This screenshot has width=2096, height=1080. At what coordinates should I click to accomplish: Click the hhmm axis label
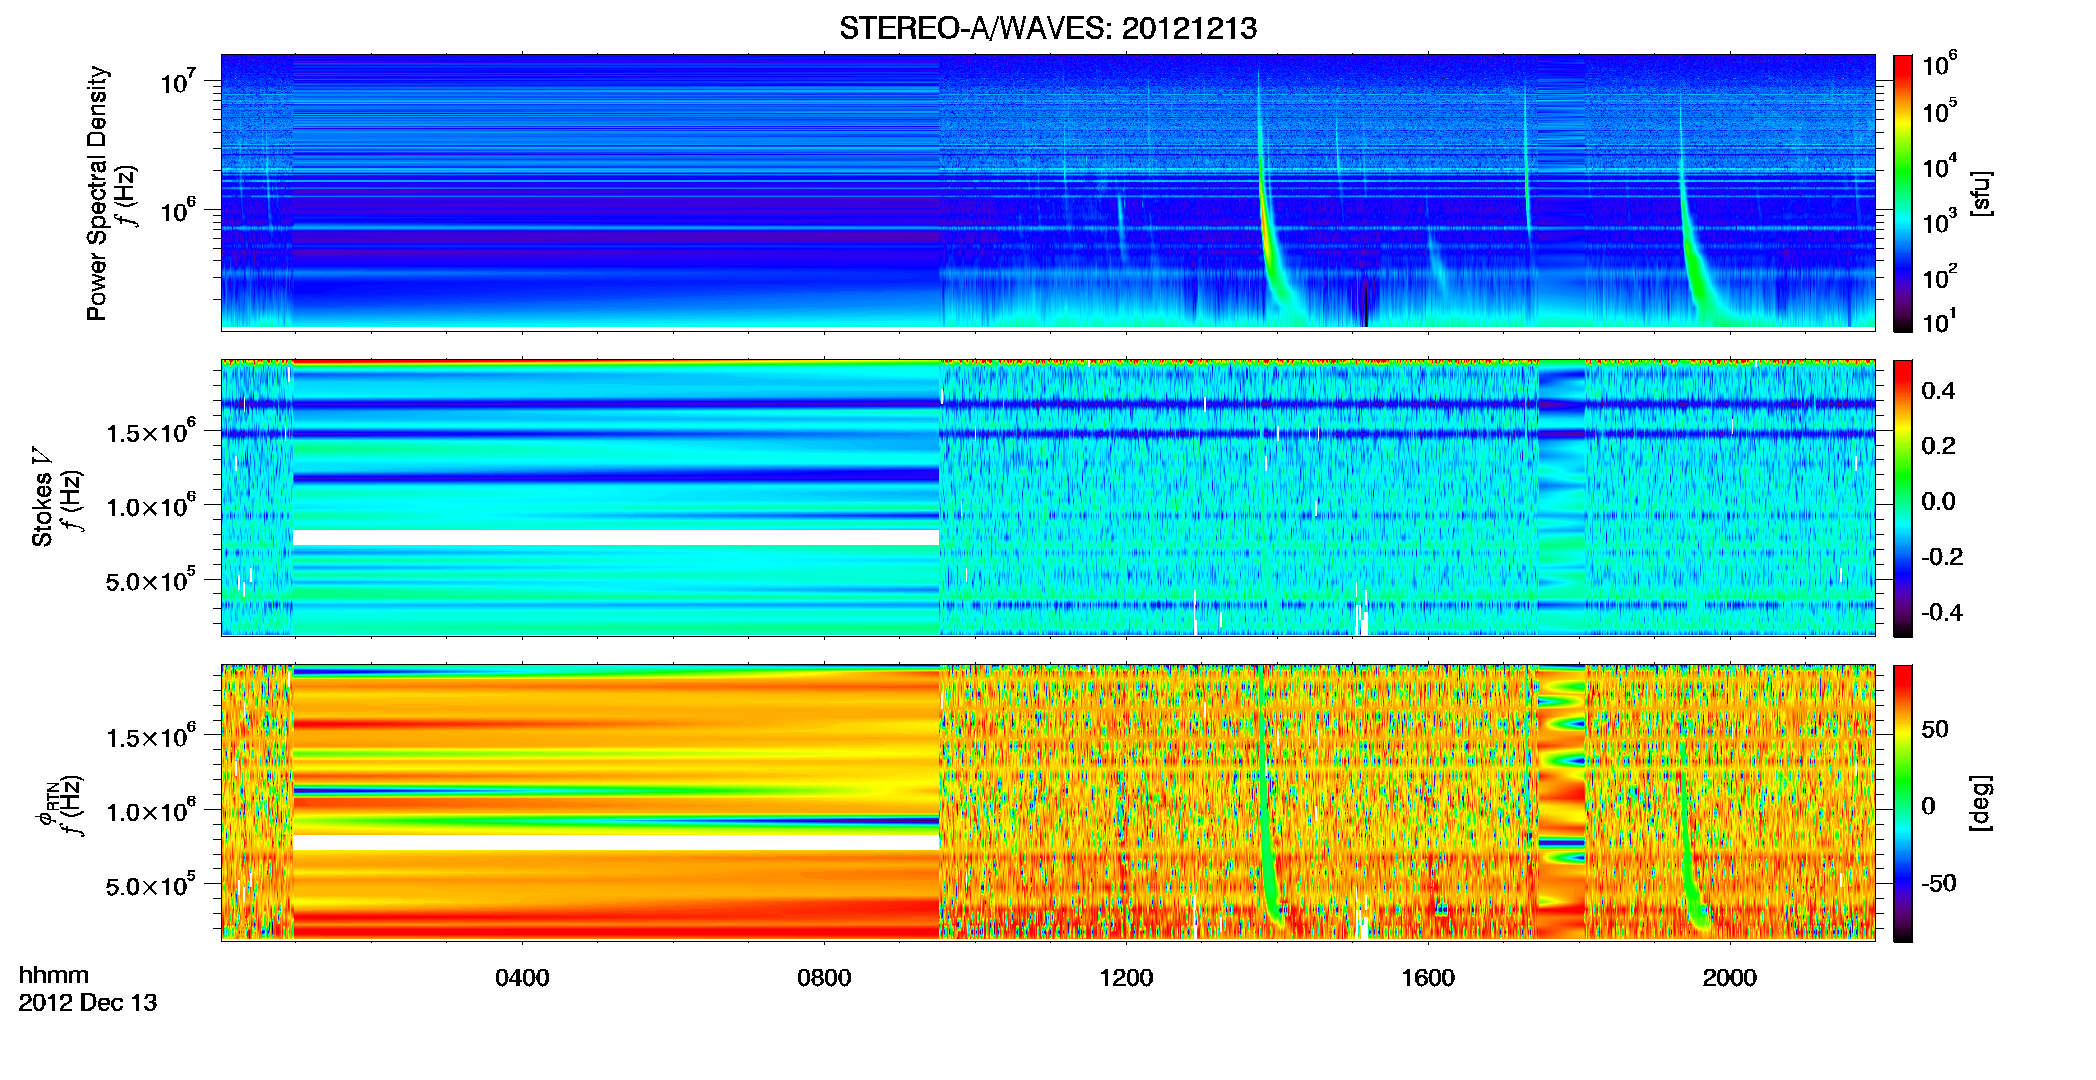pos(54,976)
